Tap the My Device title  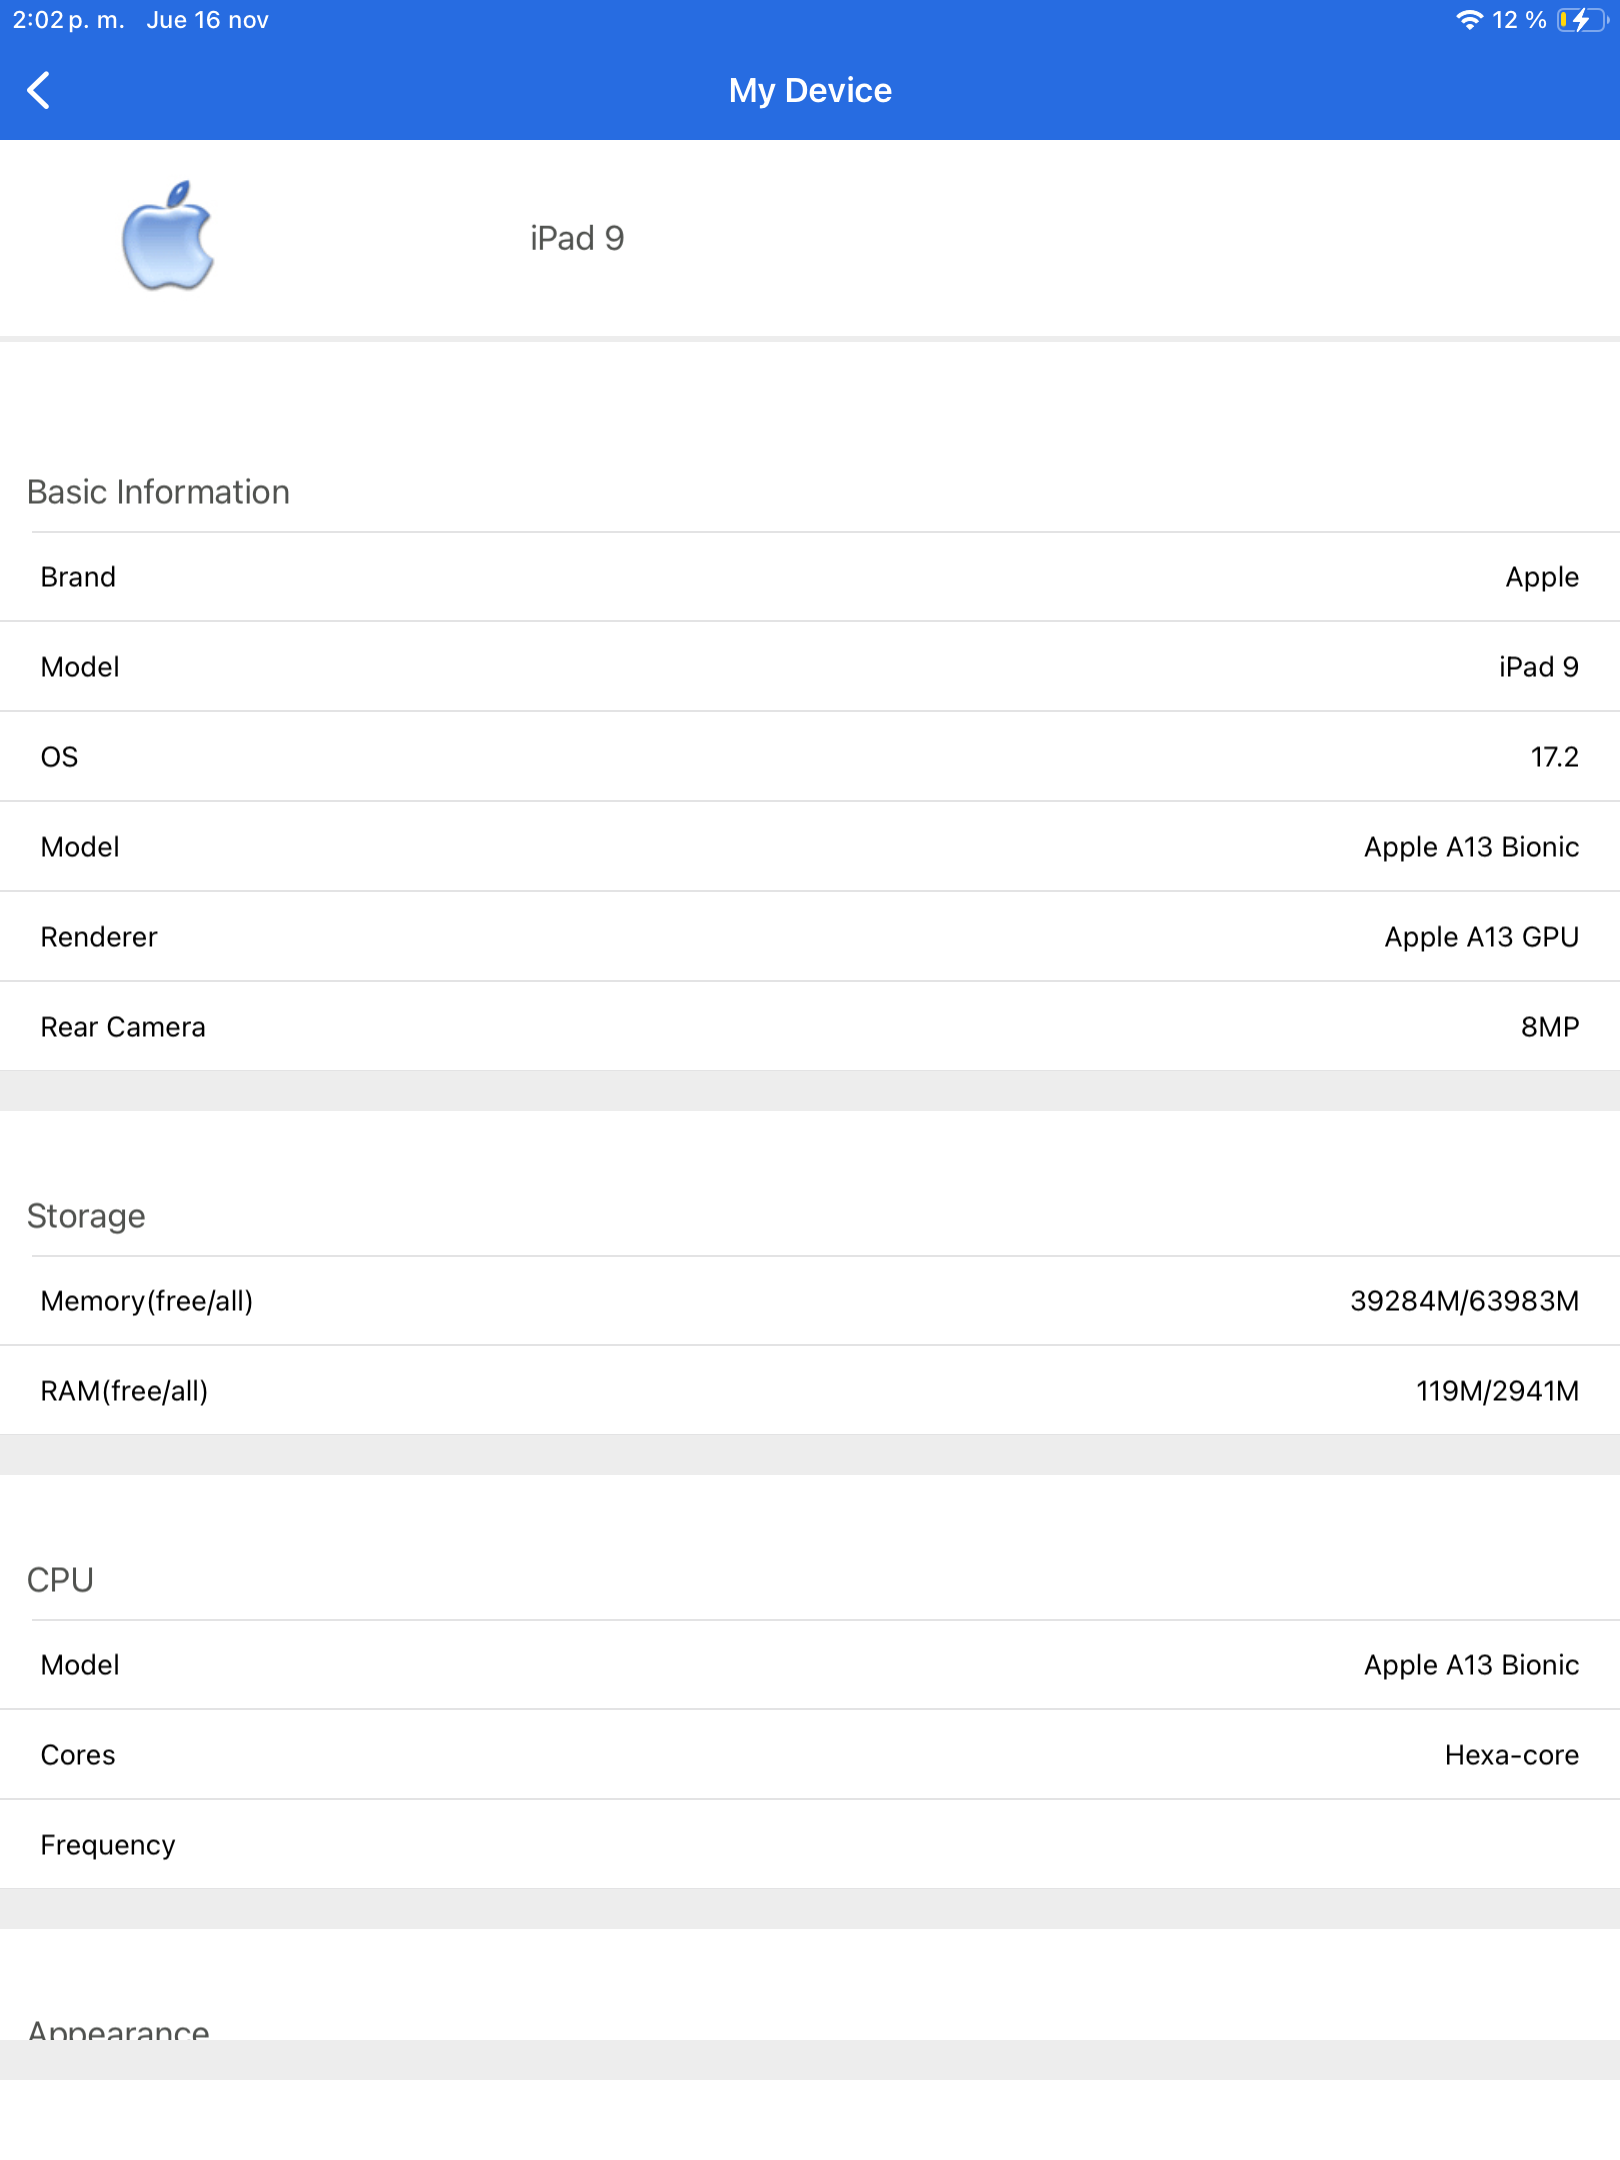(810, 90)
